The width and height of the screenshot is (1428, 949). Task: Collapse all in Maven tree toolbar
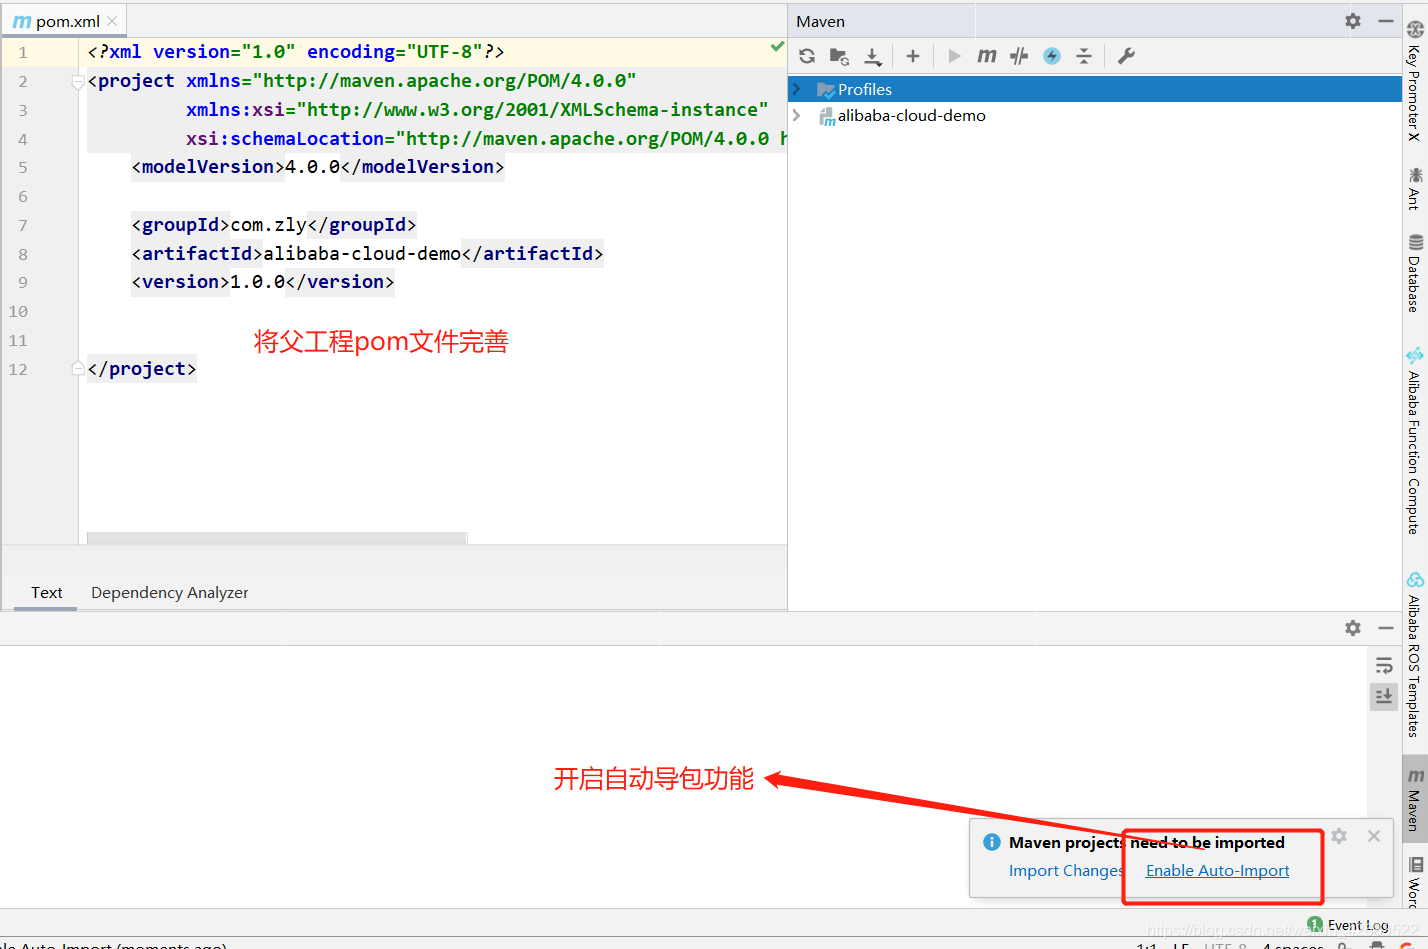[x=1084, y=56]
